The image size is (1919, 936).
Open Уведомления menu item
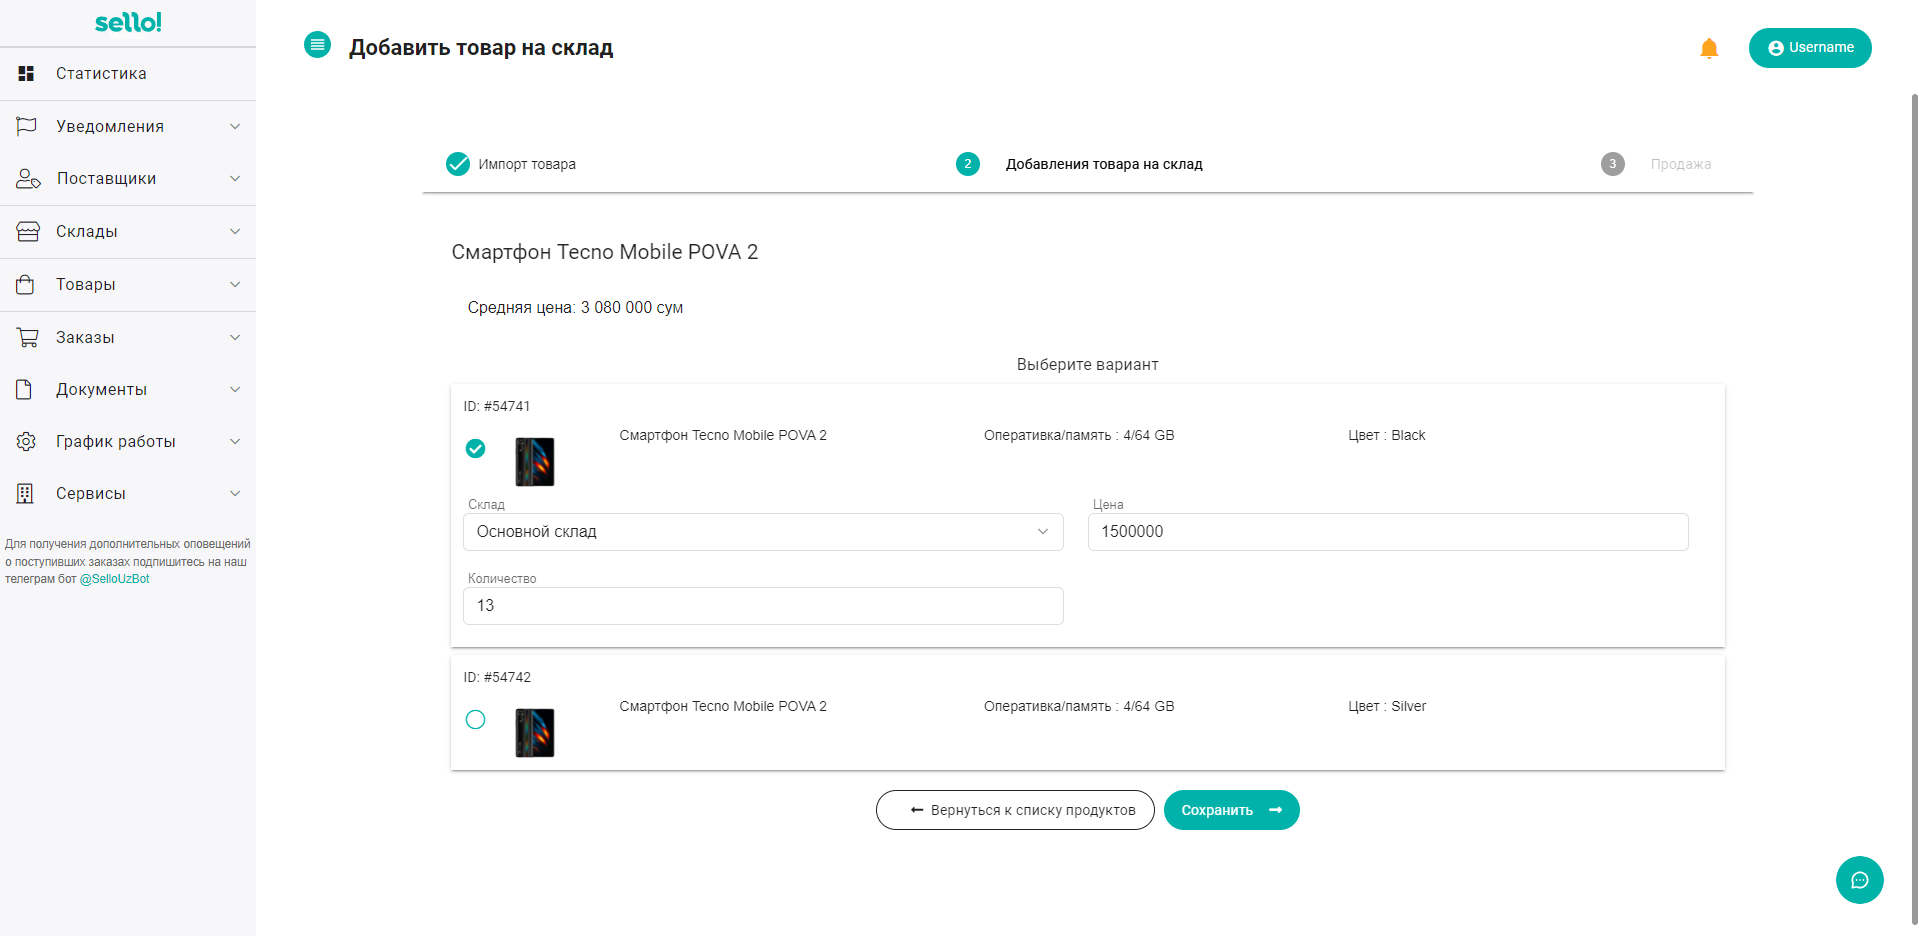tap(128, 126)
